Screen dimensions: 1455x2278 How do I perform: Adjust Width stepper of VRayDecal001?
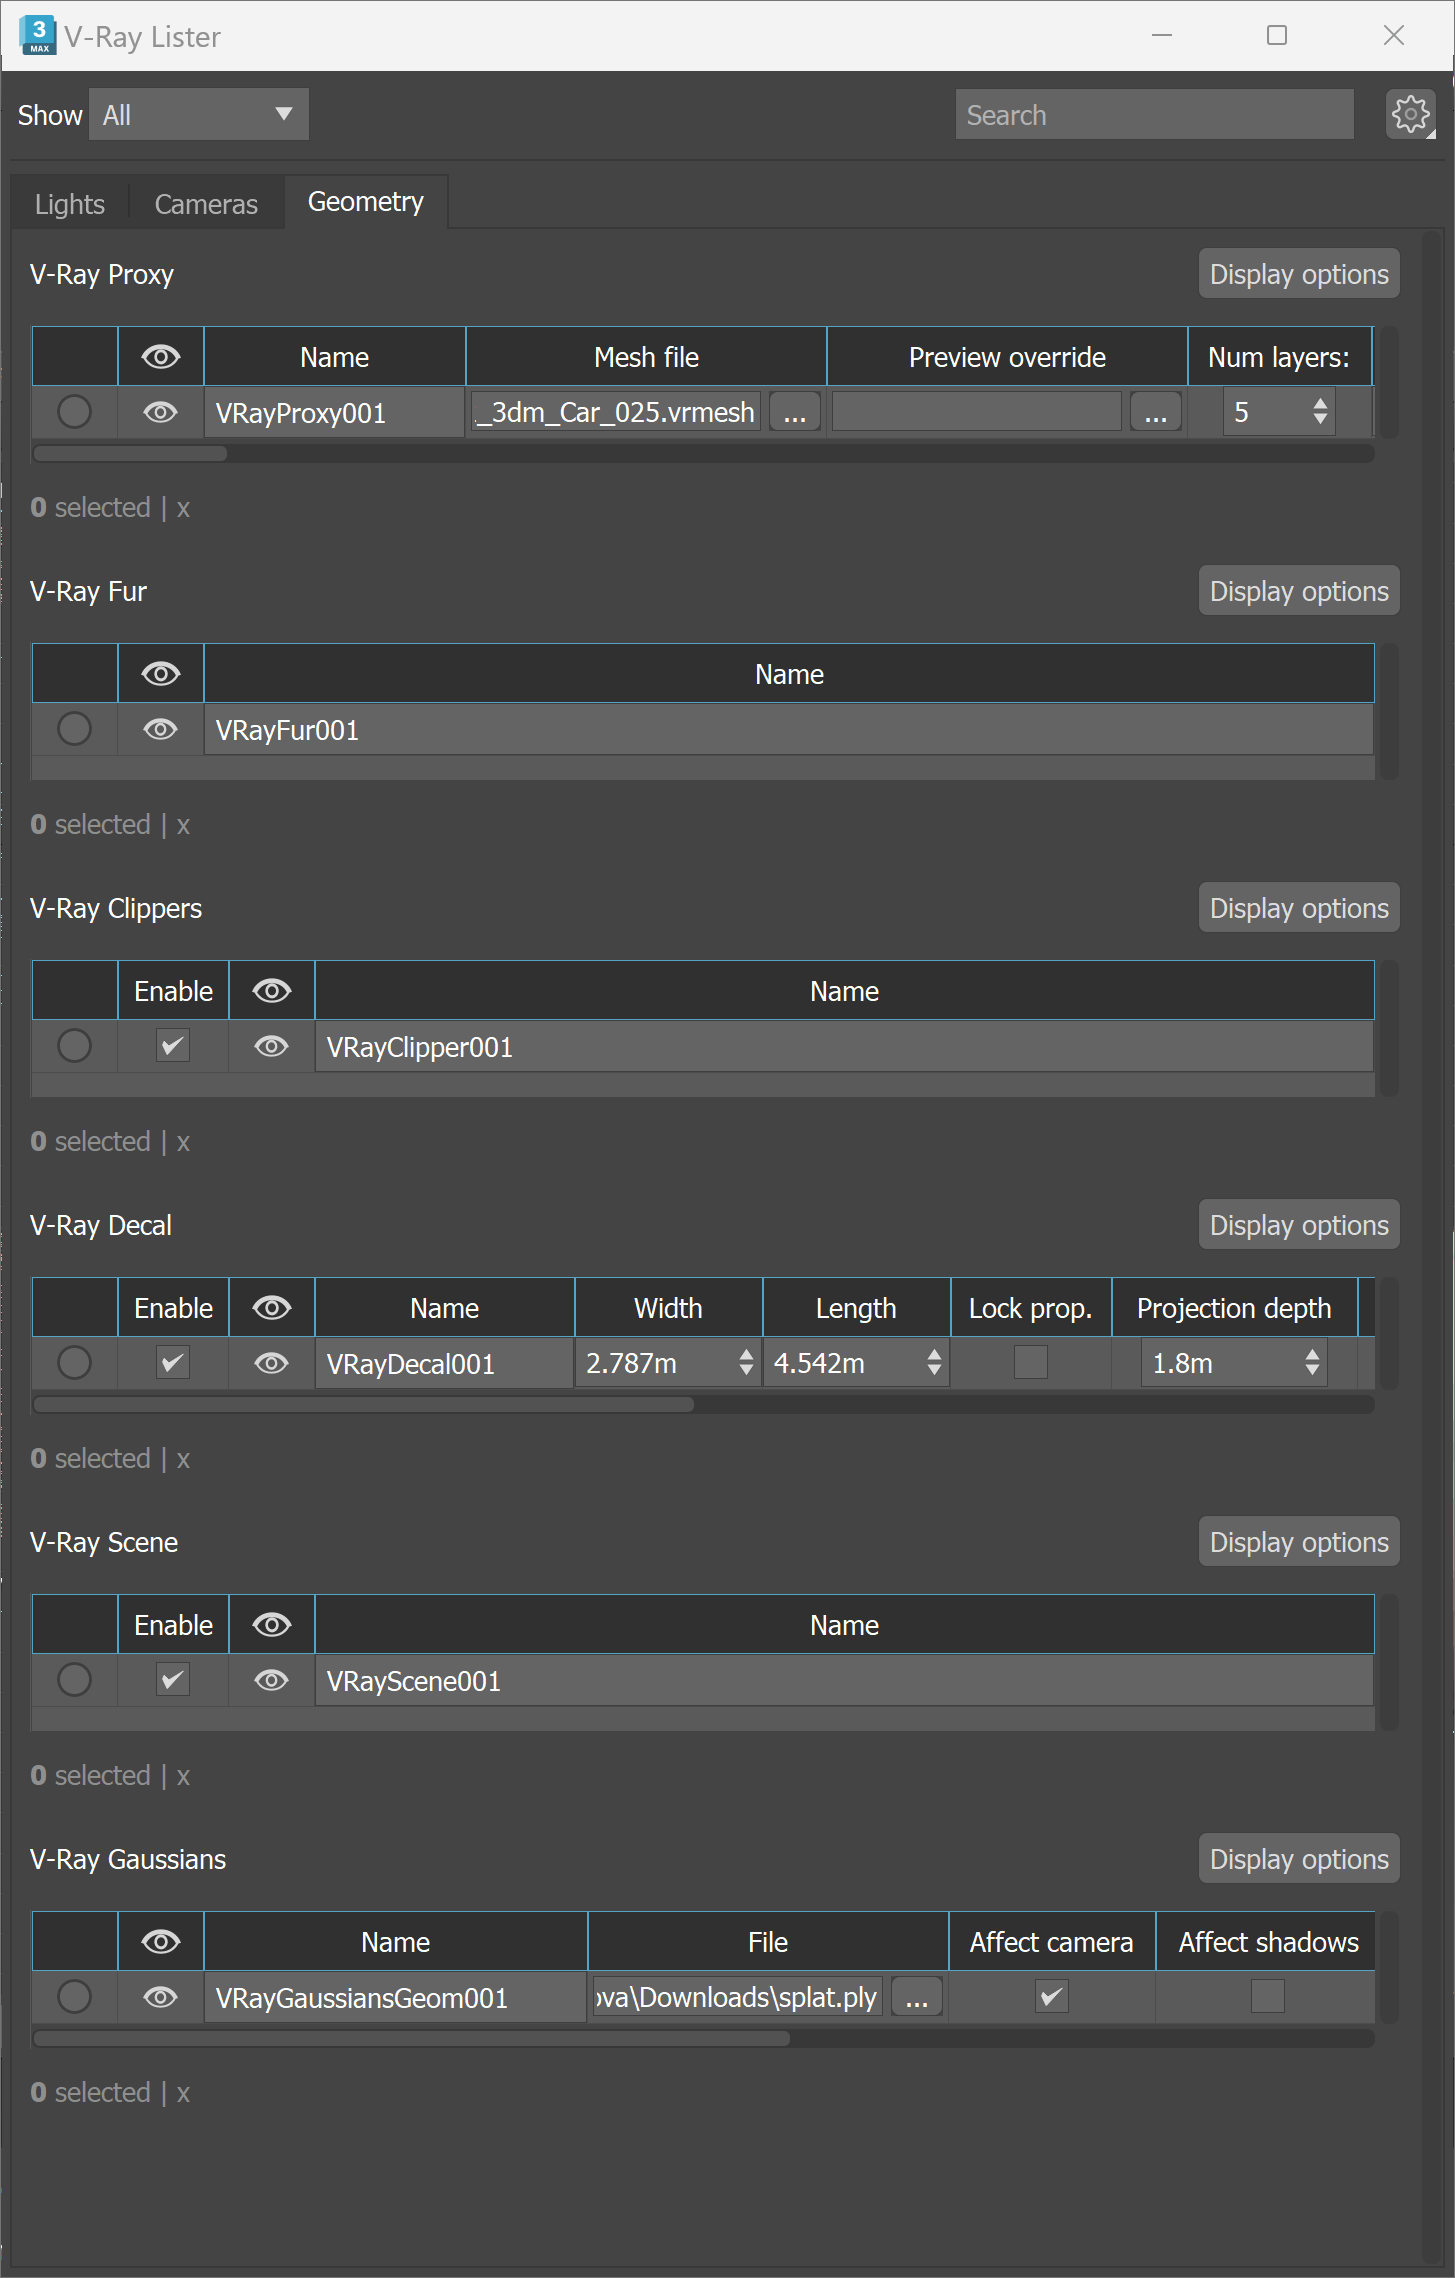[x=746, y=1363]
